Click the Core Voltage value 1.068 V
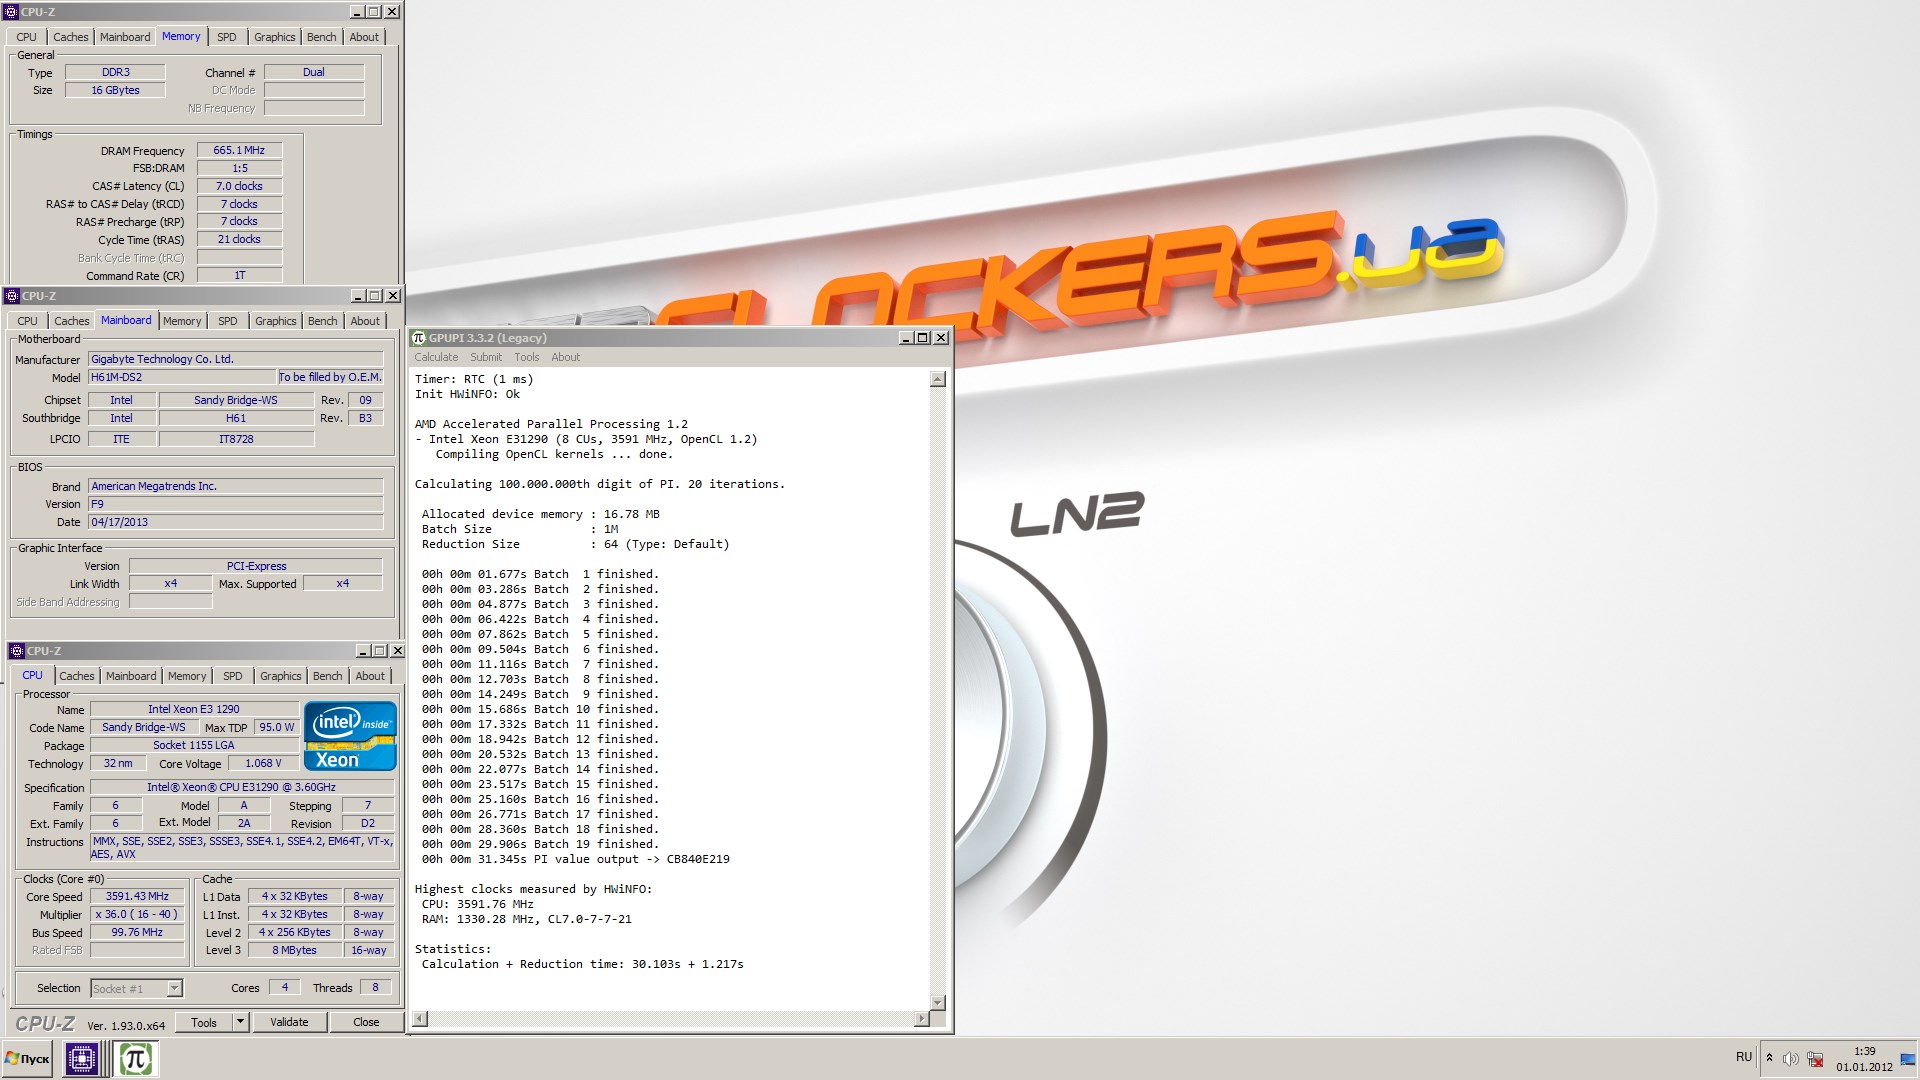Viewport: 1920px width, 1080px height. pos(264,763)
